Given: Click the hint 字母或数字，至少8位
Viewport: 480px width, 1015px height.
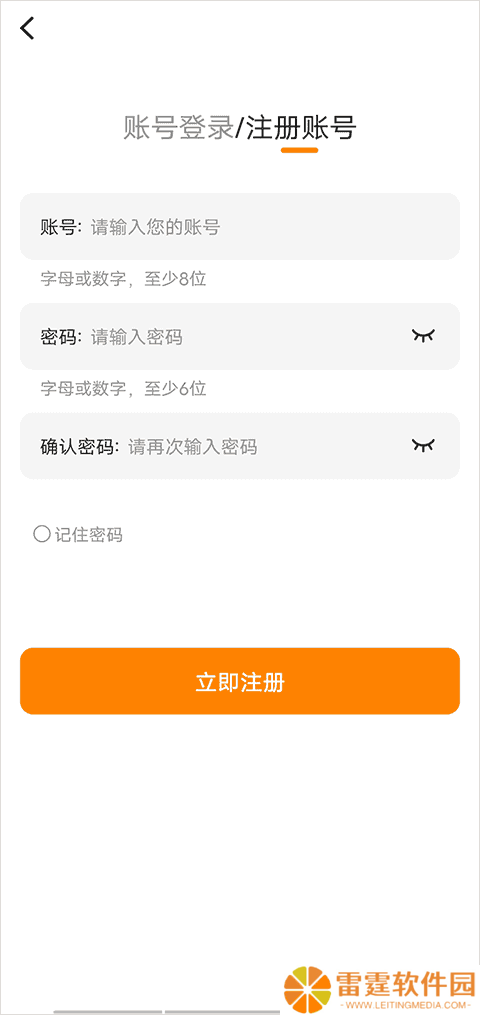Looking at the screenshot, I should tap(123, 279).
